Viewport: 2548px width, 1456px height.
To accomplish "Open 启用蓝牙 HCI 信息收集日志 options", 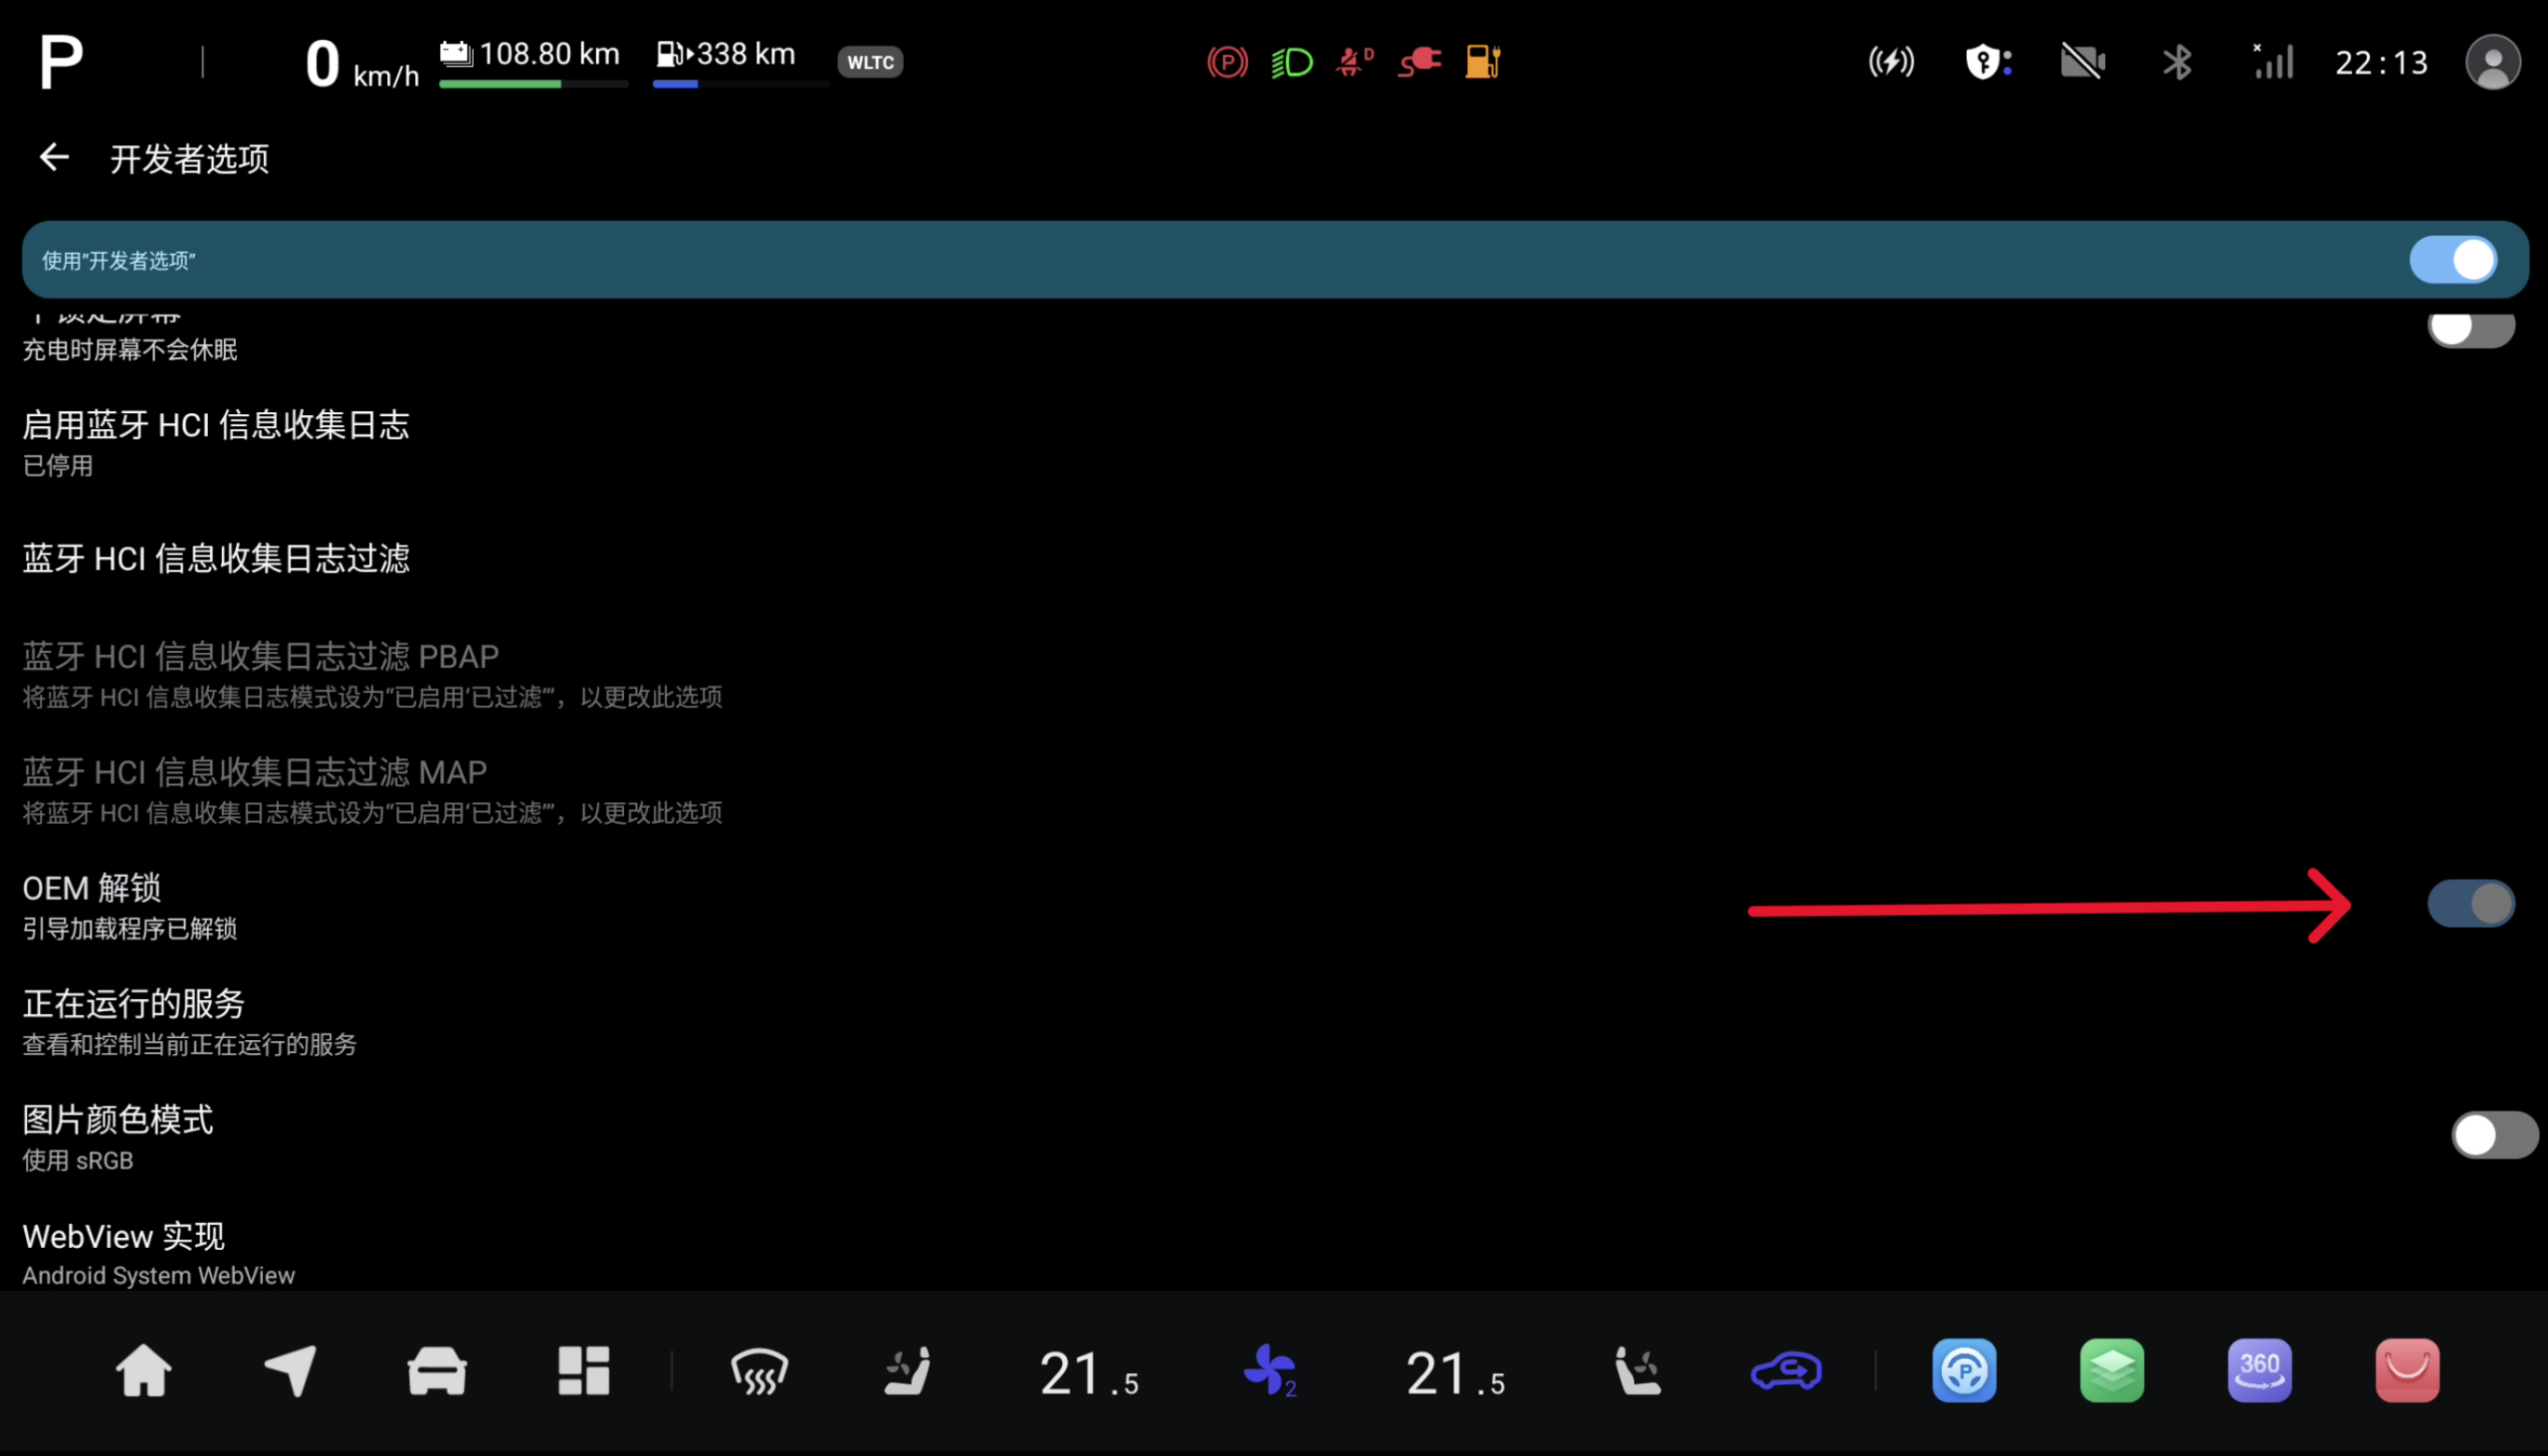I will click(1274, 443).
